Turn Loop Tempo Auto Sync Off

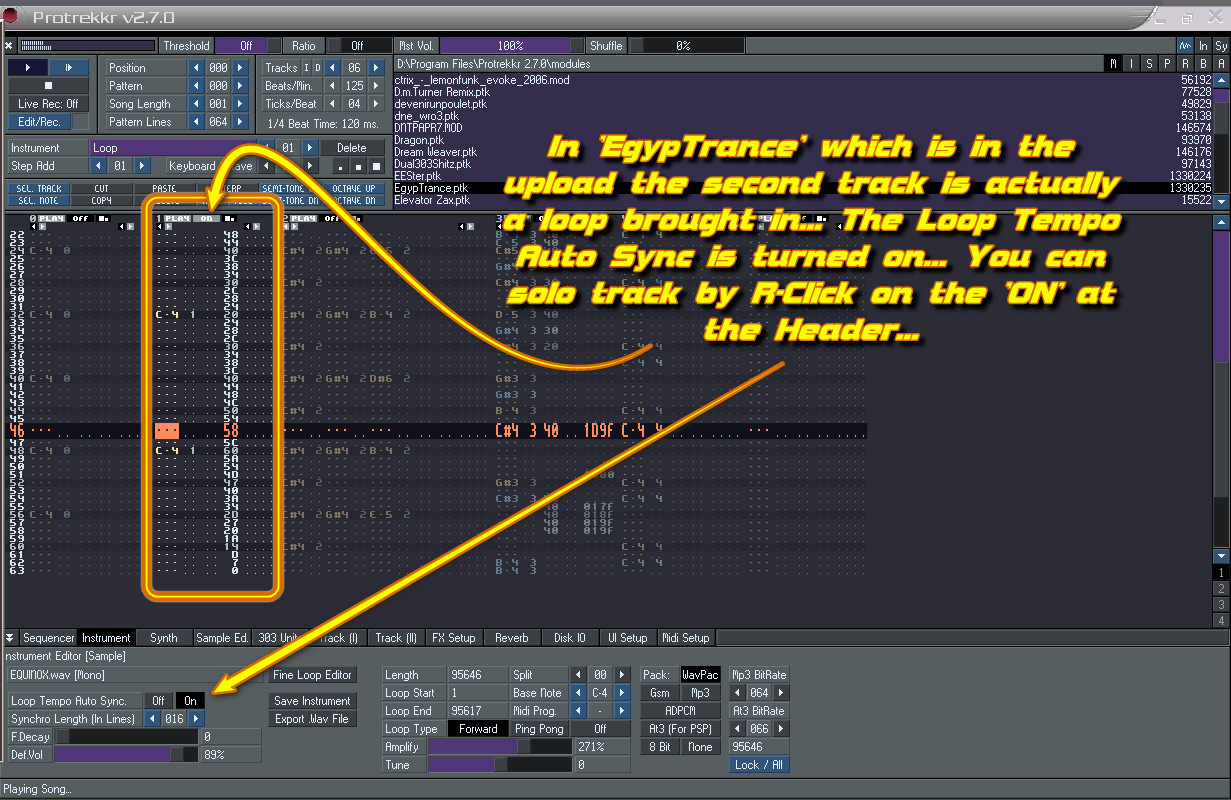(158, 701)
